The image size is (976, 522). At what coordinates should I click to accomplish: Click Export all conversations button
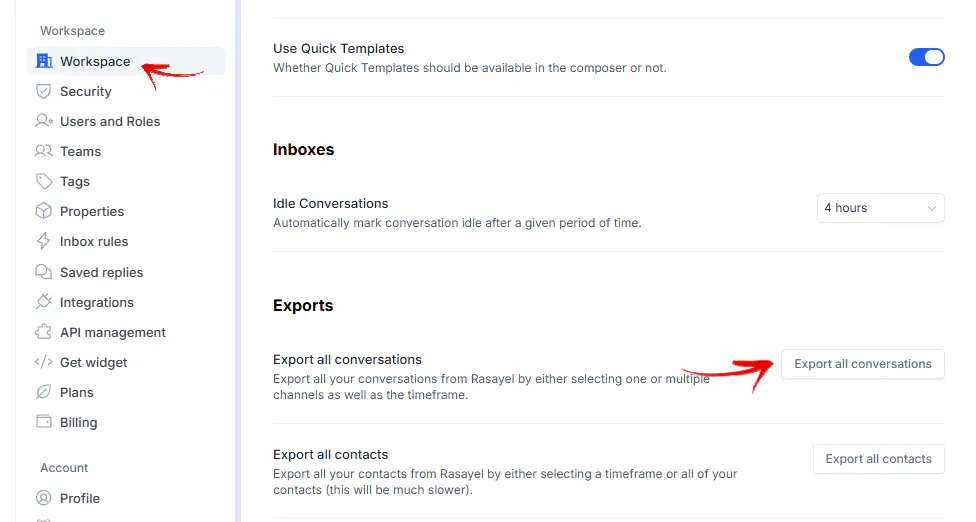tap(863, 364)
